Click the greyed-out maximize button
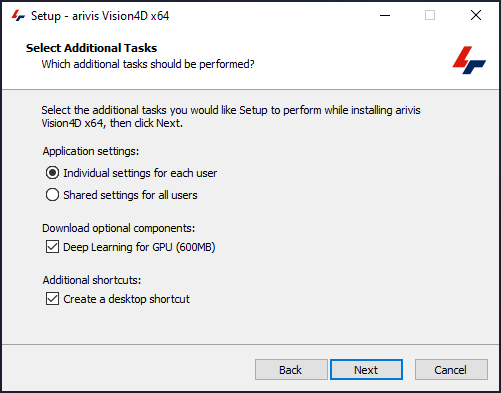The image size is (501, 393). tap(430, 15)
